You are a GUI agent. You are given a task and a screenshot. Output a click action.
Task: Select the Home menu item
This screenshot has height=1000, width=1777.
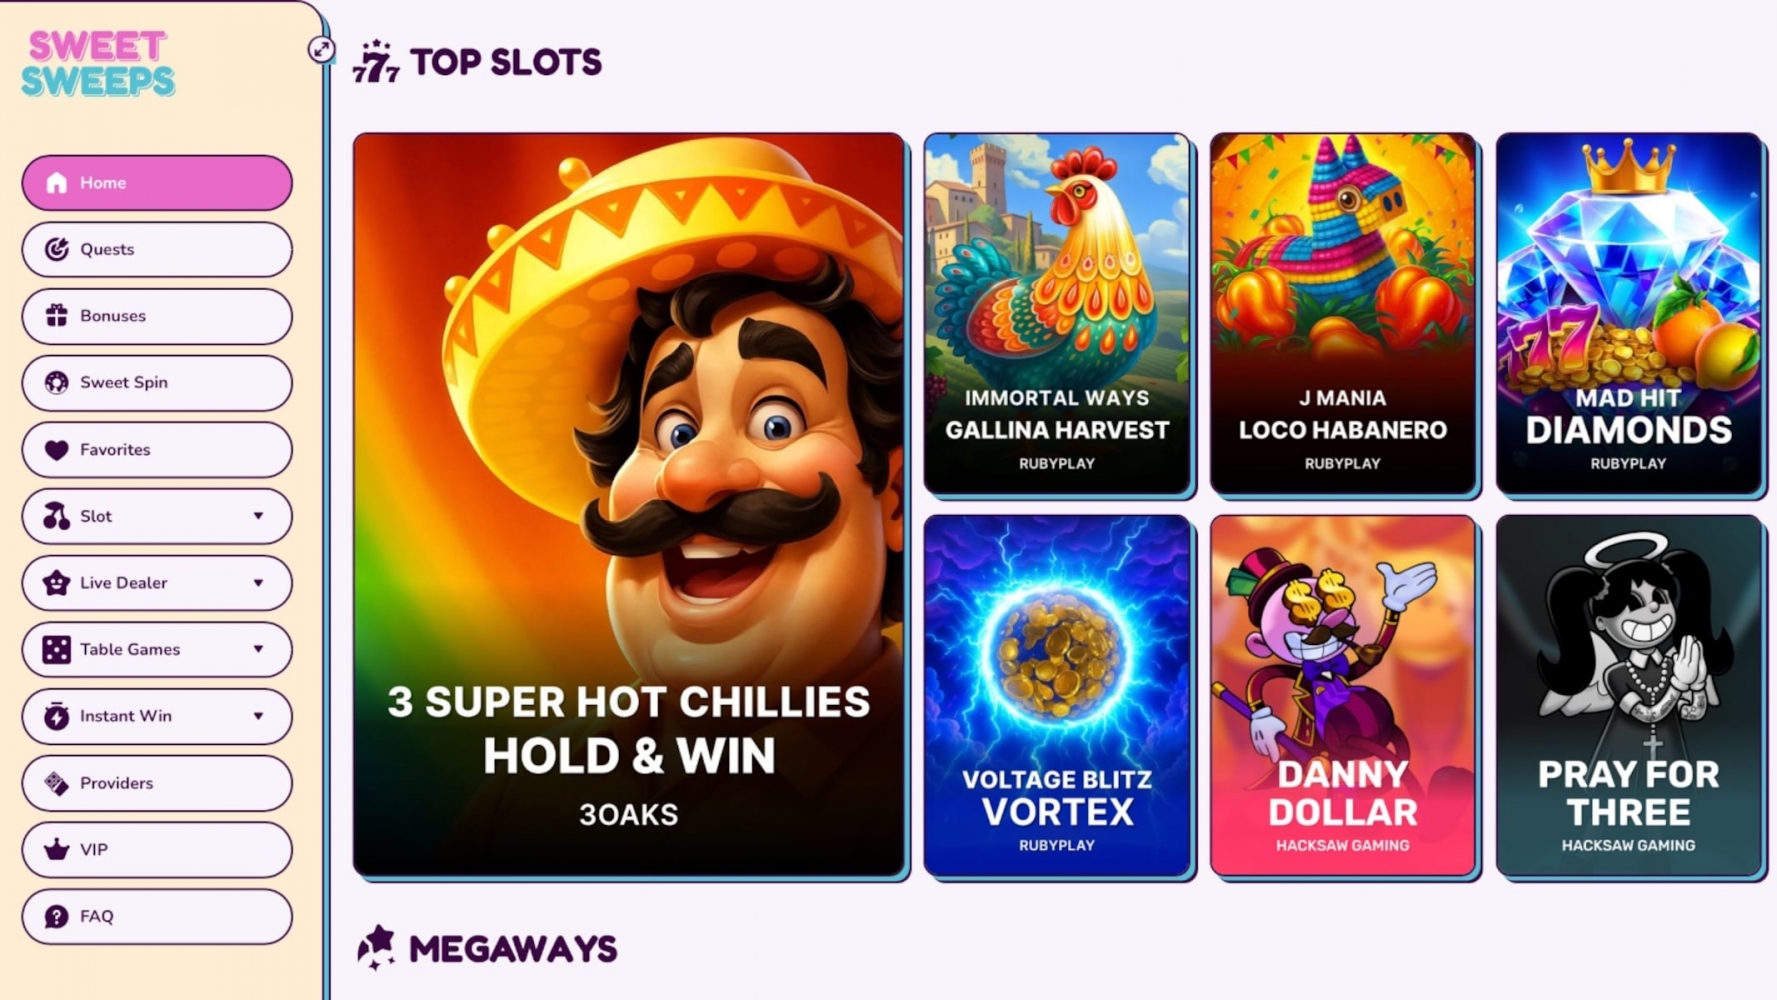pos(157,183)
